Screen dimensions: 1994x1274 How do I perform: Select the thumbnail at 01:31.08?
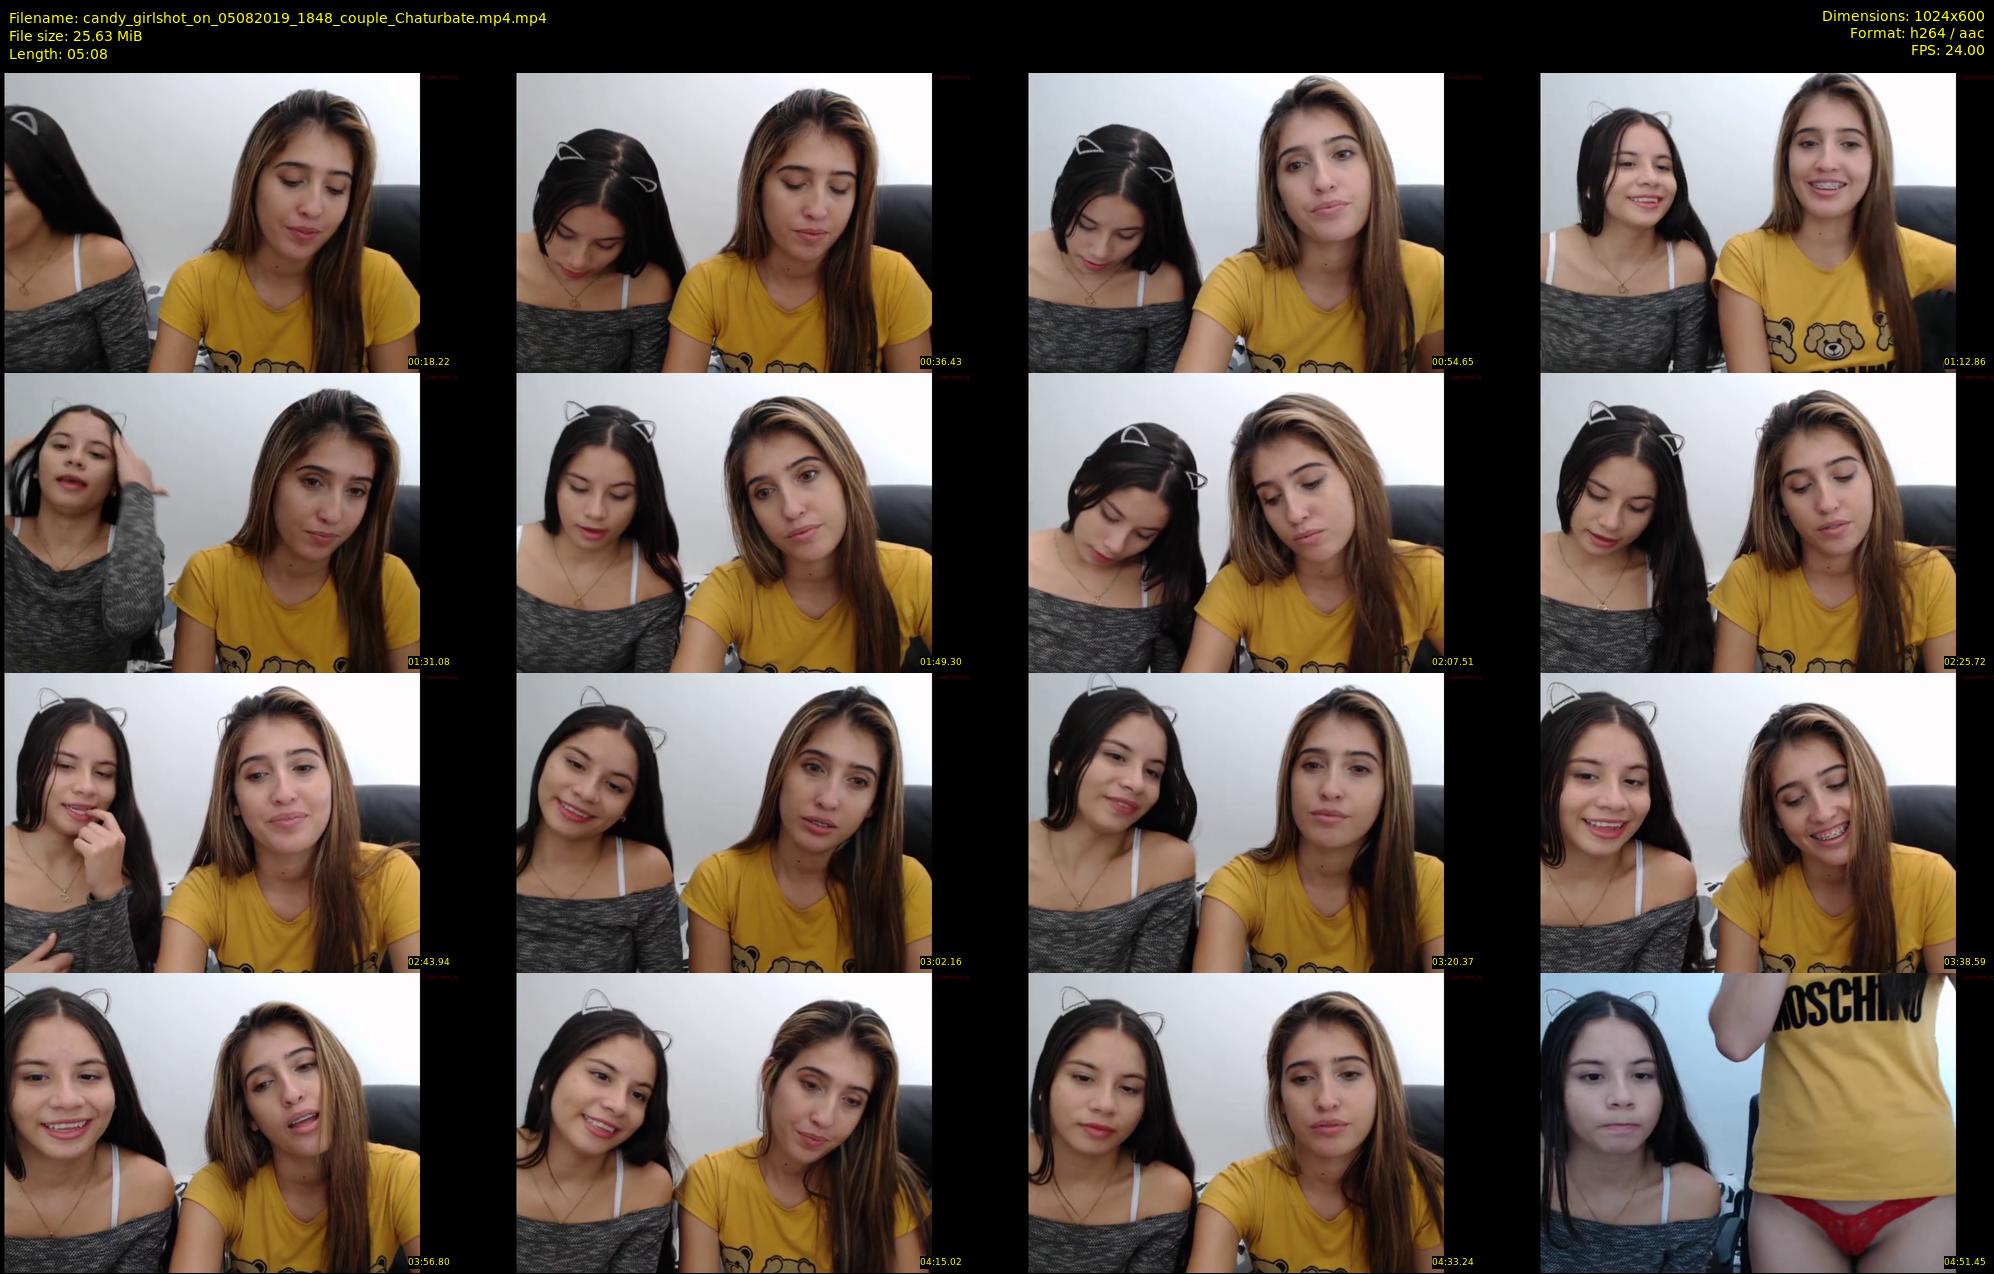(x=212, y=522)
